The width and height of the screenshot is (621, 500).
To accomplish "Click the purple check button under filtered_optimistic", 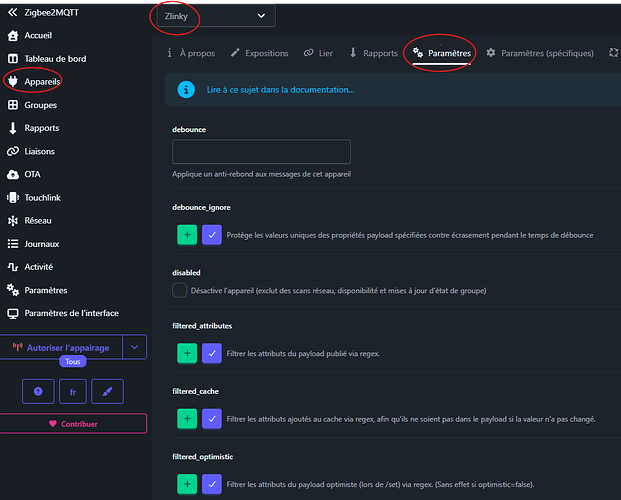I will pyautogui.click(x=211, y=483).
